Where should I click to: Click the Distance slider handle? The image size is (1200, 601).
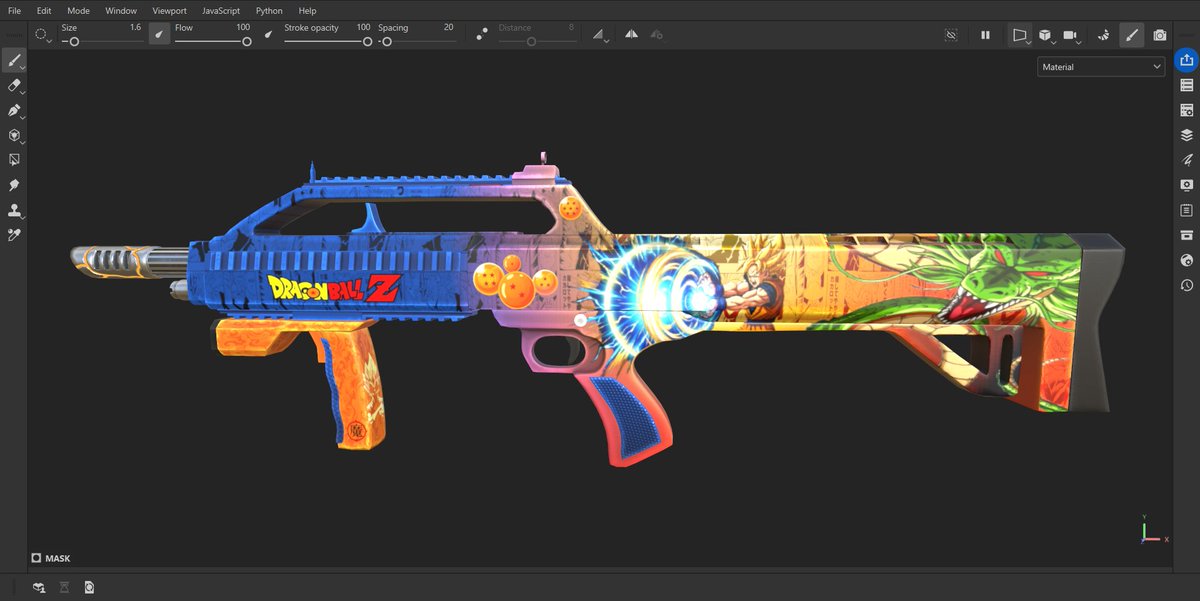[531, 42]
